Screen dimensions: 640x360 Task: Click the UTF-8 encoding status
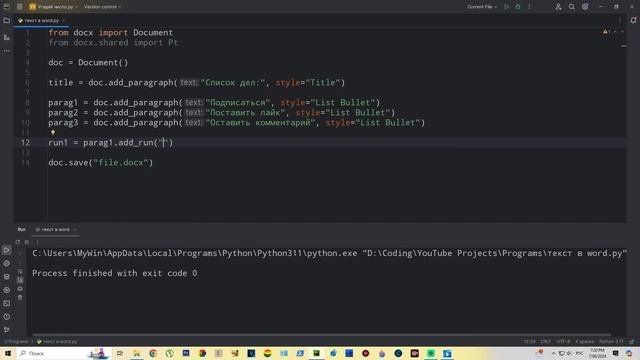click(563, 342)
